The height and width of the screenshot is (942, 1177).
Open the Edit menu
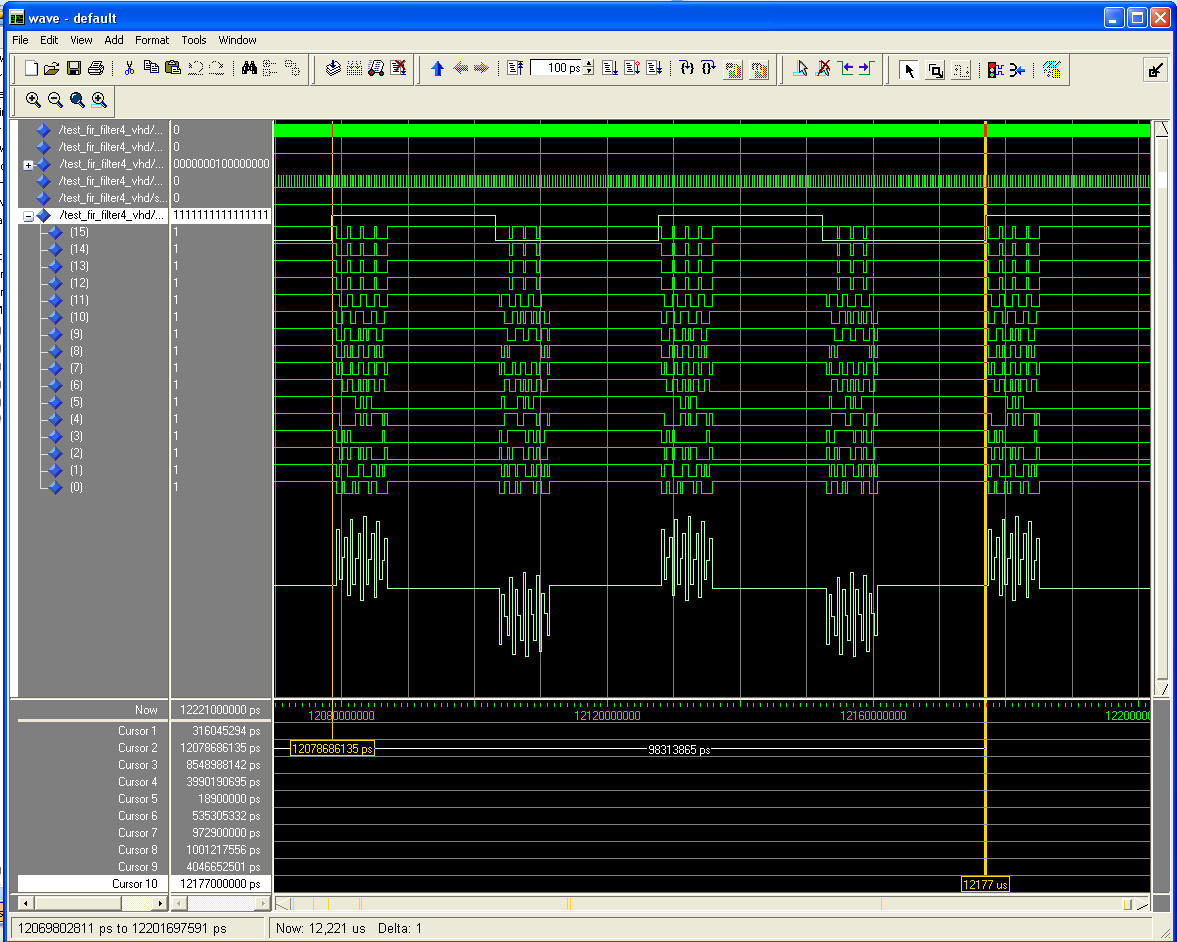click(49, 41)
